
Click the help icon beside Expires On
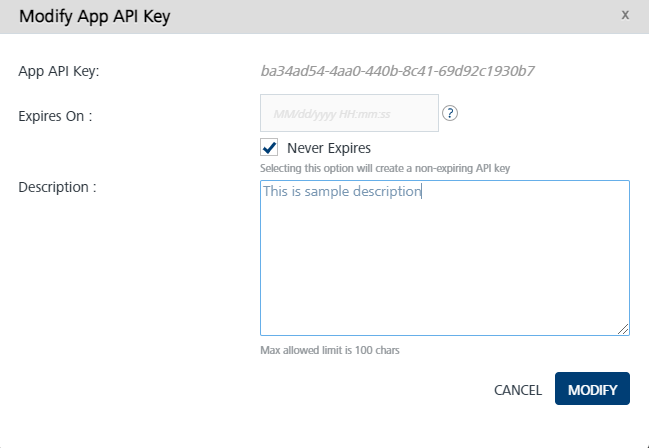coord(450,113)
